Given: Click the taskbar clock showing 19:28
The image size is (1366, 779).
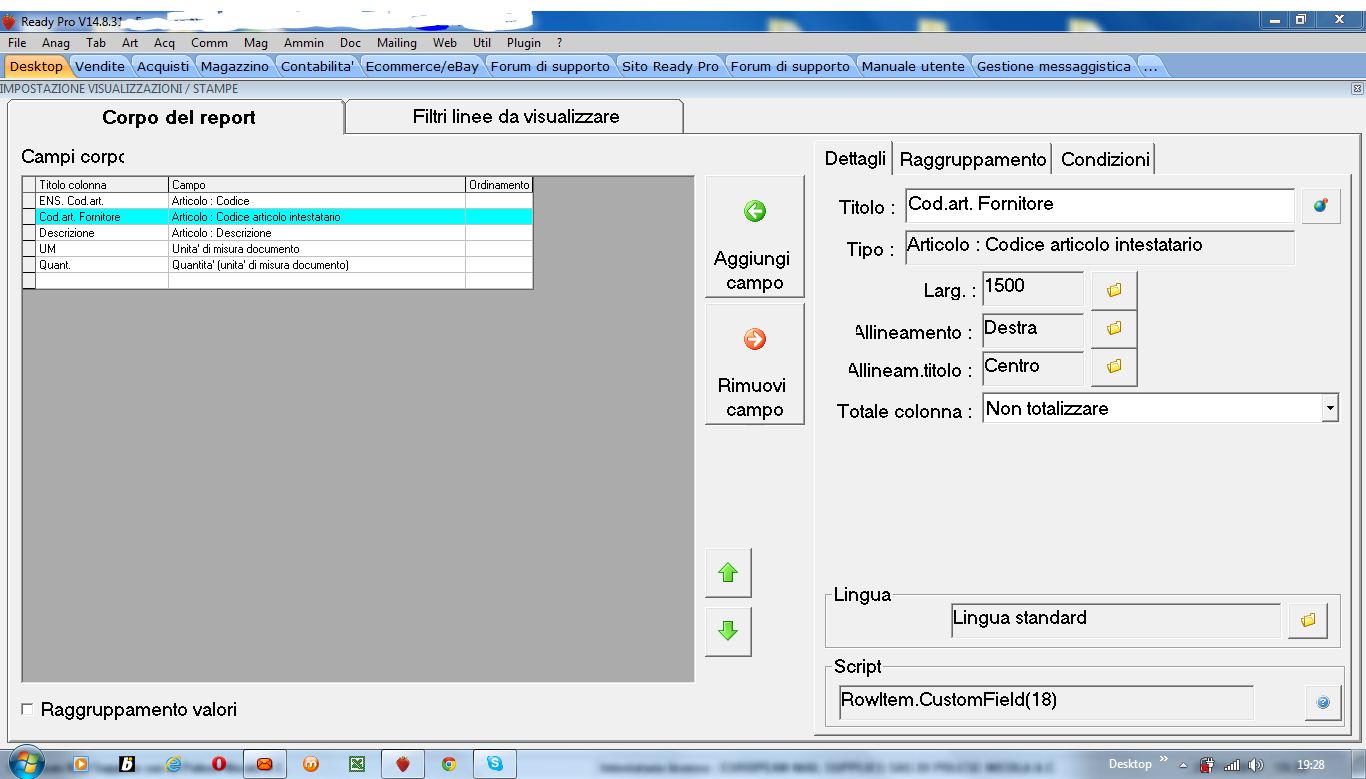Looking at the screenshot, I should click(x=1311, y=765).
